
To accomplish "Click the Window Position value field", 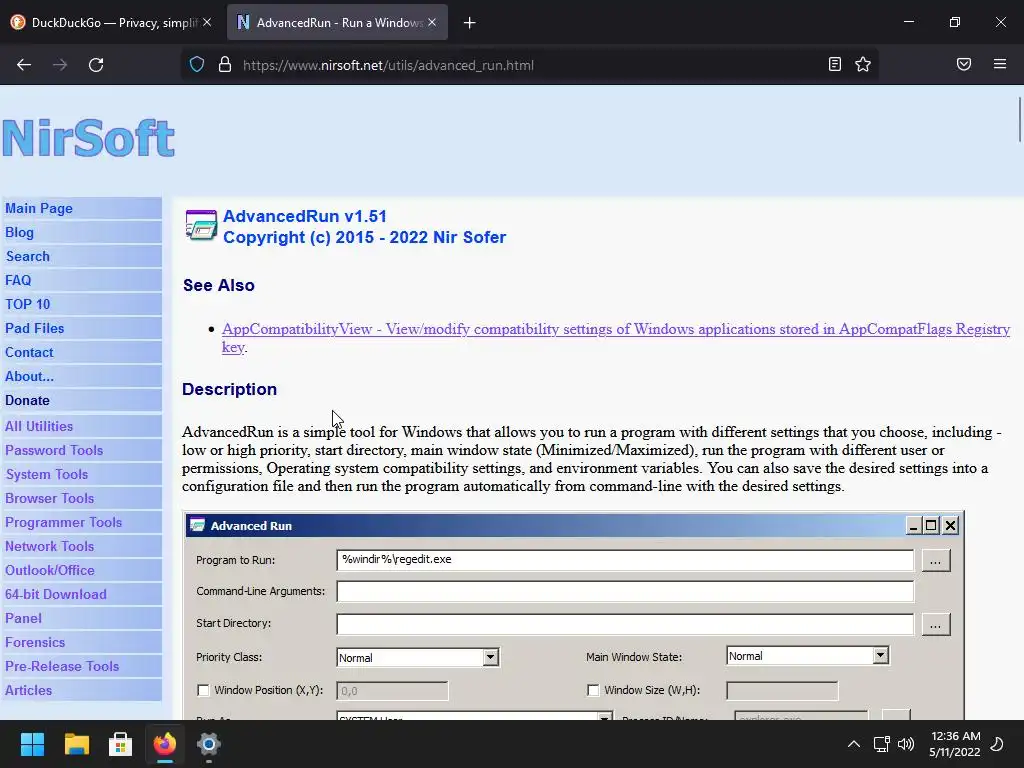I will pos(392,690).
